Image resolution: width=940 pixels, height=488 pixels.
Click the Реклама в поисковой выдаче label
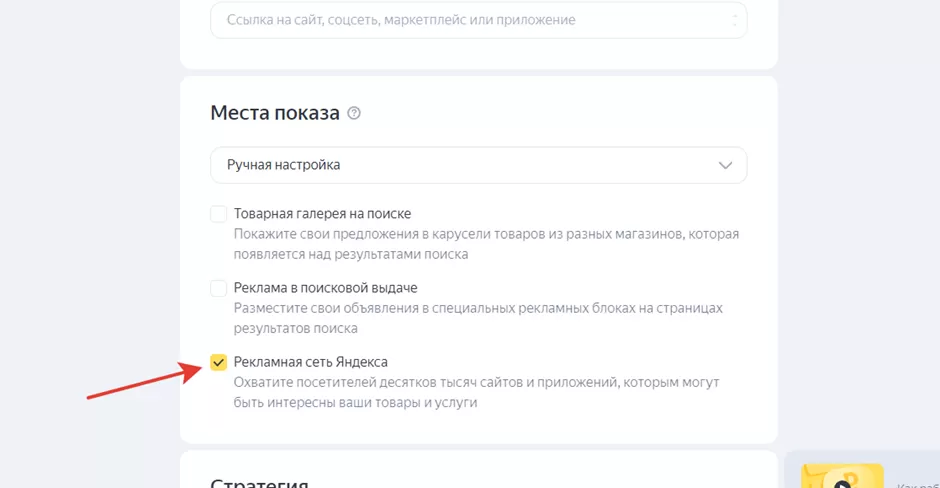326,288
